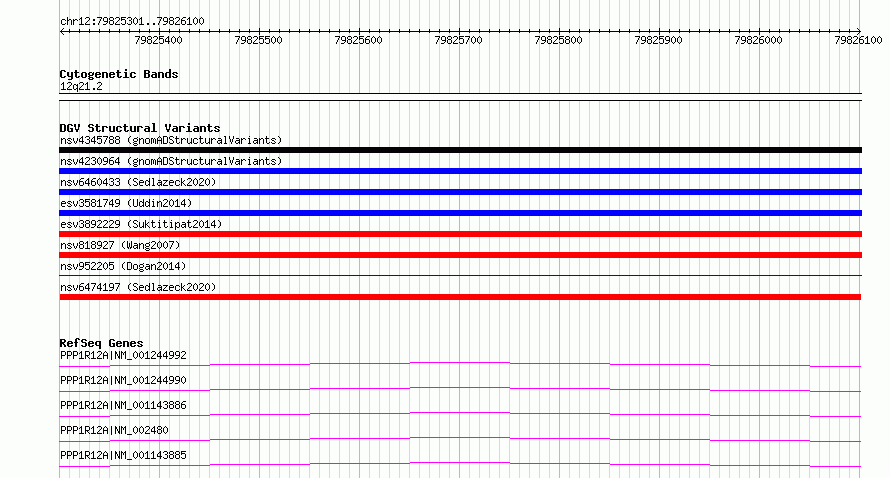Click the 79825900 ruler position label
The image size is (890, 478).
click(658, 40)
